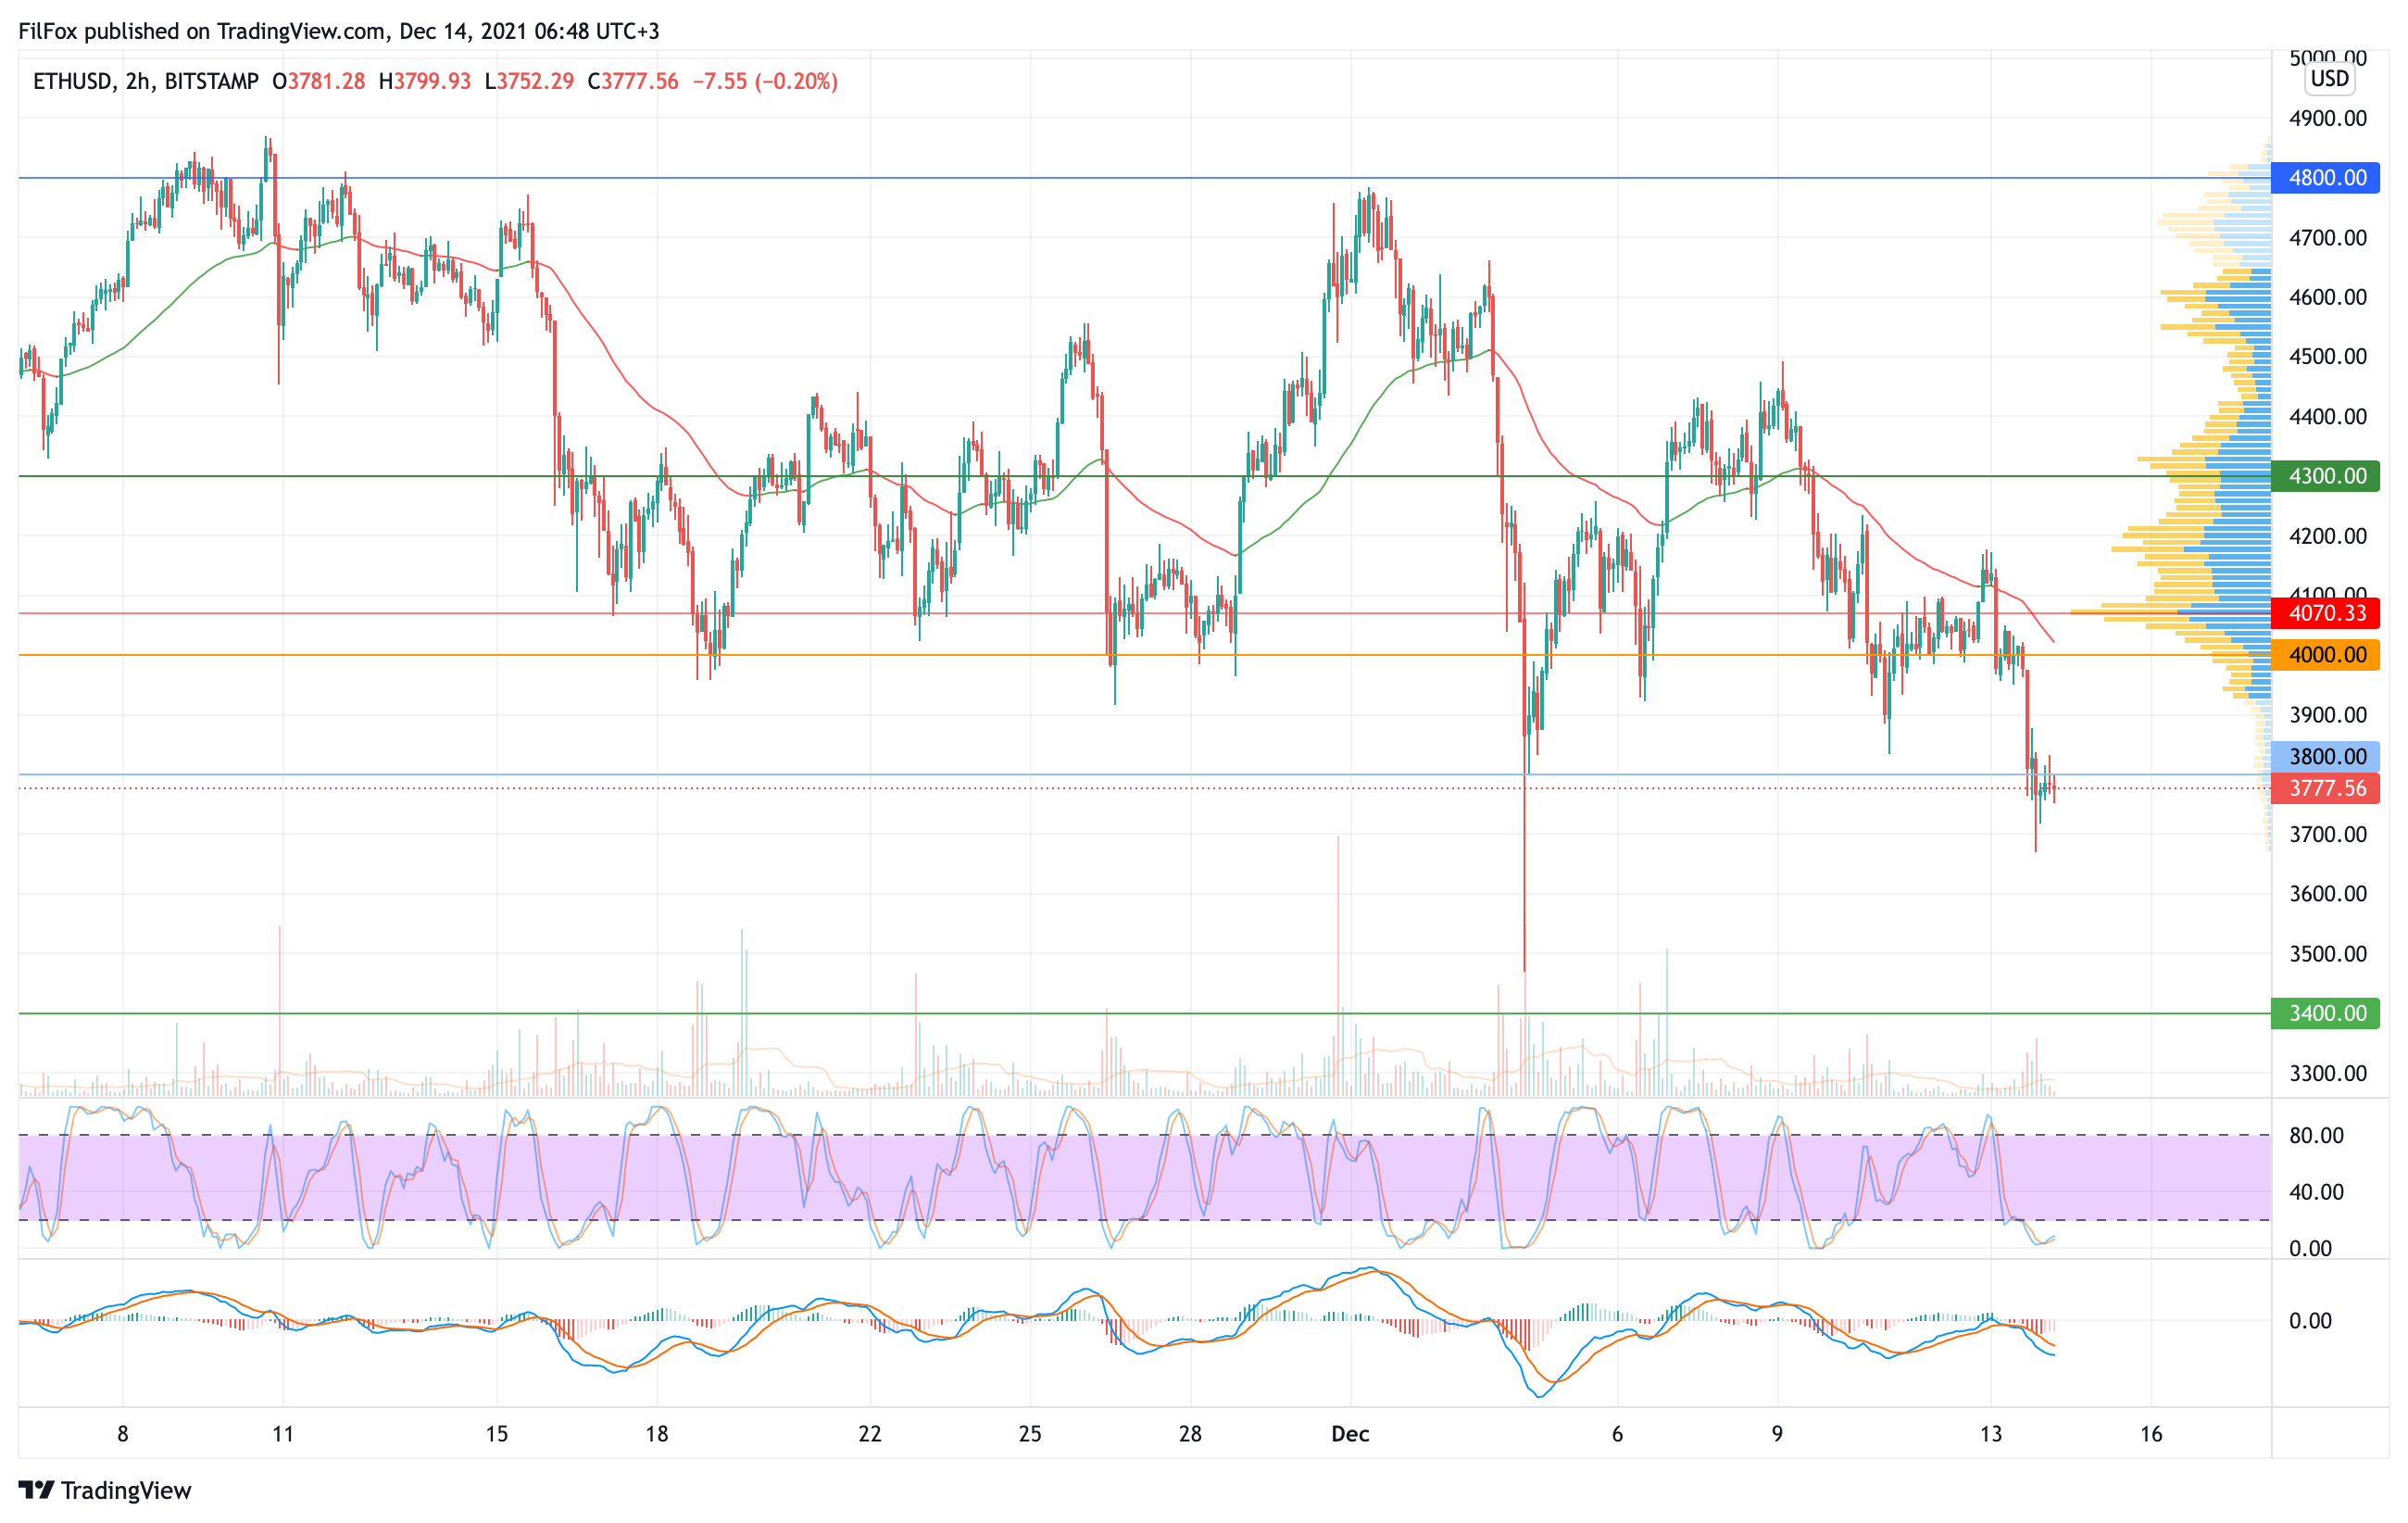Click the green 4300.00 price label

pyautogui.click(x=2326, y=476)
